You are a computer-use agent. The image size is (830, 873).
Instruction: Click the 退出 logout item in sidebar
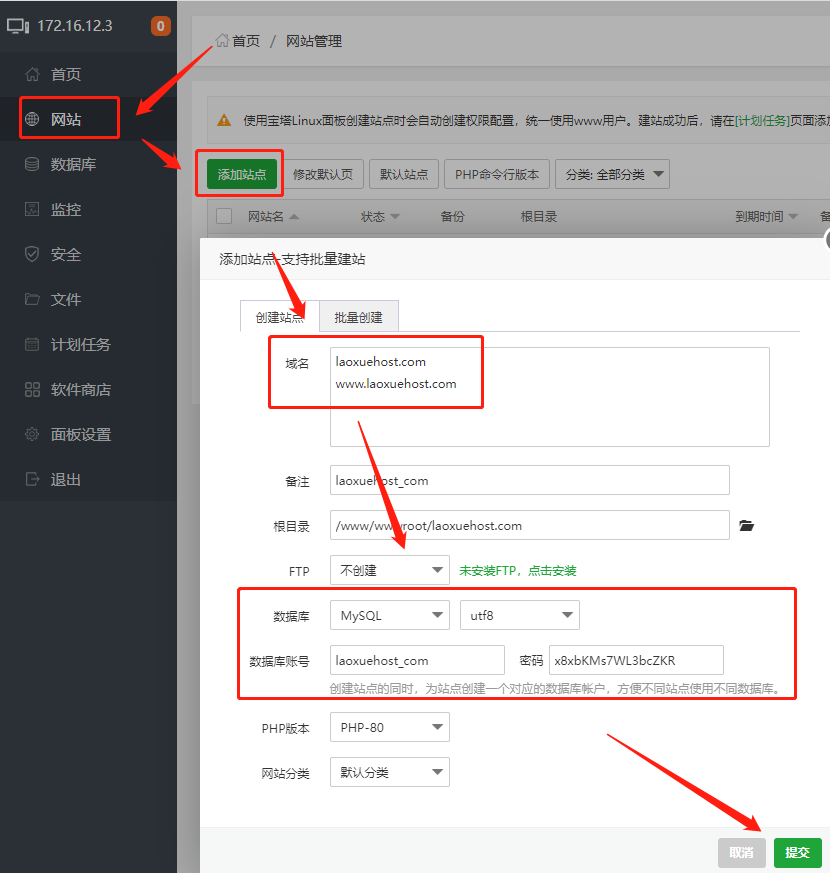click(x=62, y=479)
